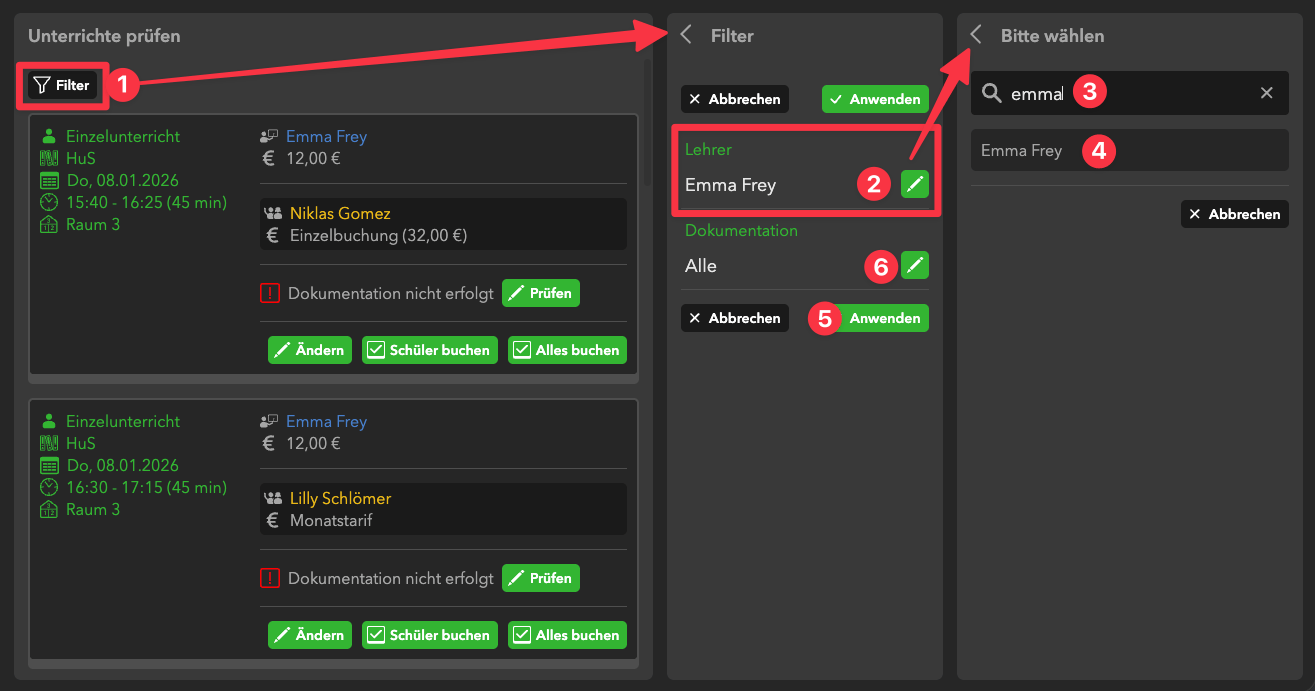The width and height of the screenshot is (1315, 691).
Task: Select Emma Frey from the search results
Action: pos(1022,151)
